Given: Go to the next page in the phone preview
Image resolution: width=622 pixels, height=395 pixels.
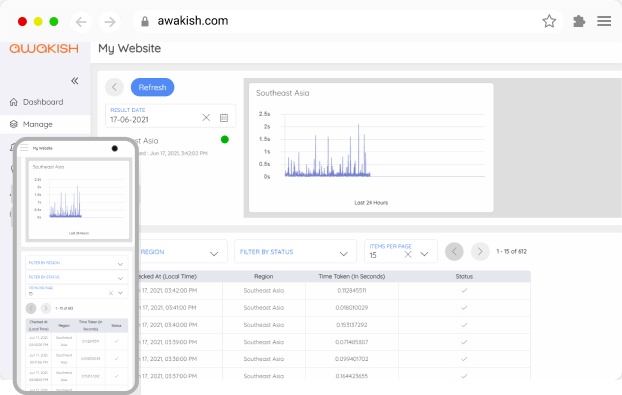Looking at the screenshot, I should click(46, 308).
